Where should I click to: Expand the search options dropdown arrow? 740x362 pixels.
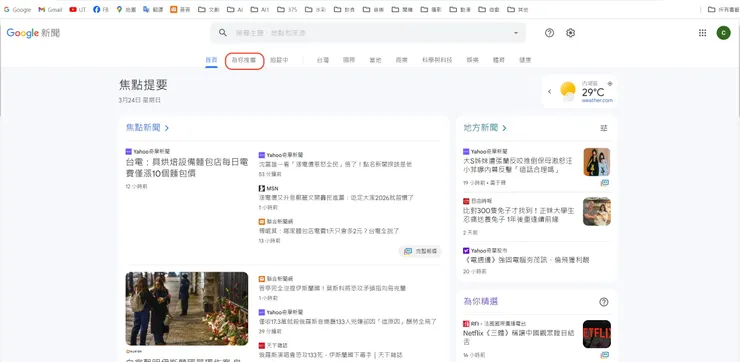pos(516,33)
